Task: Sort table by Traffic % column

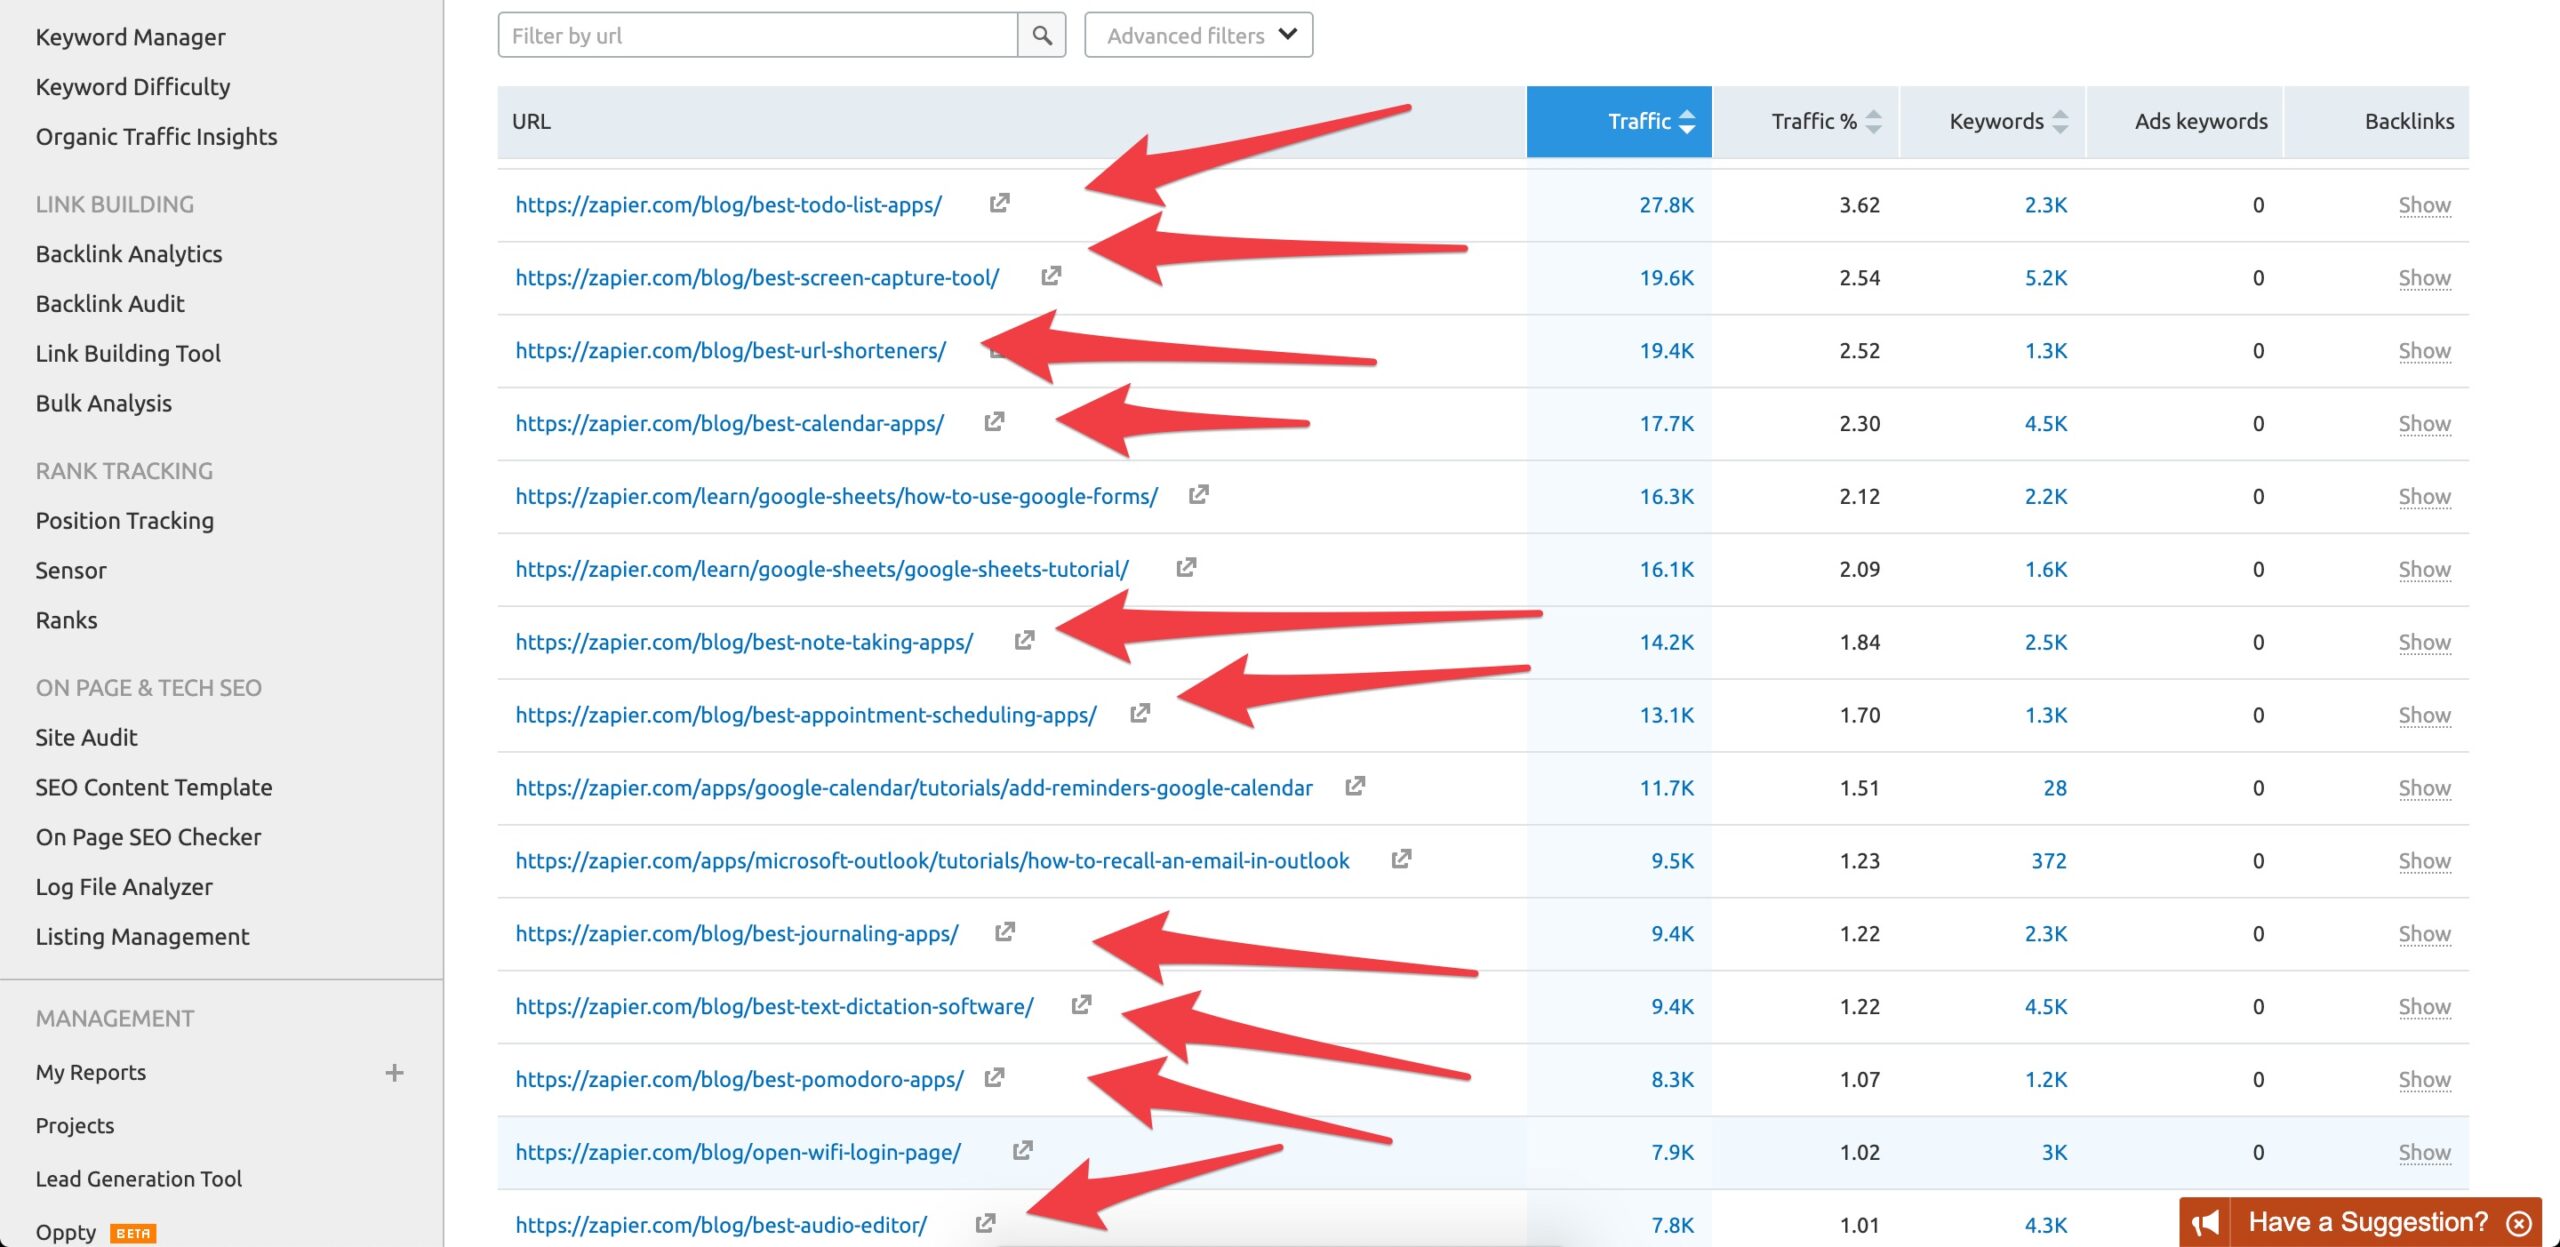Action: 1806,121
